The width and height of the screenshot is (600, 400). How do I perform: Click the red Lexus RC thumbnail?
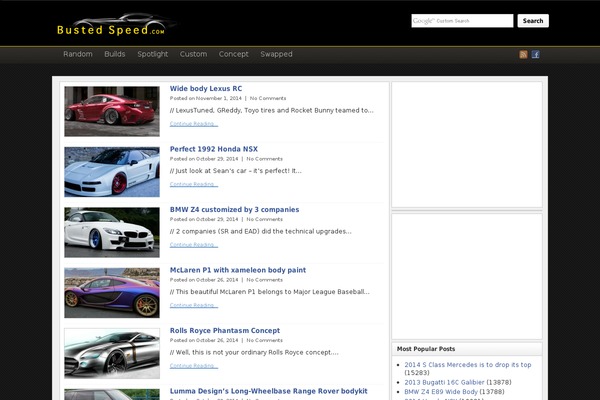[x=112, y=111]
